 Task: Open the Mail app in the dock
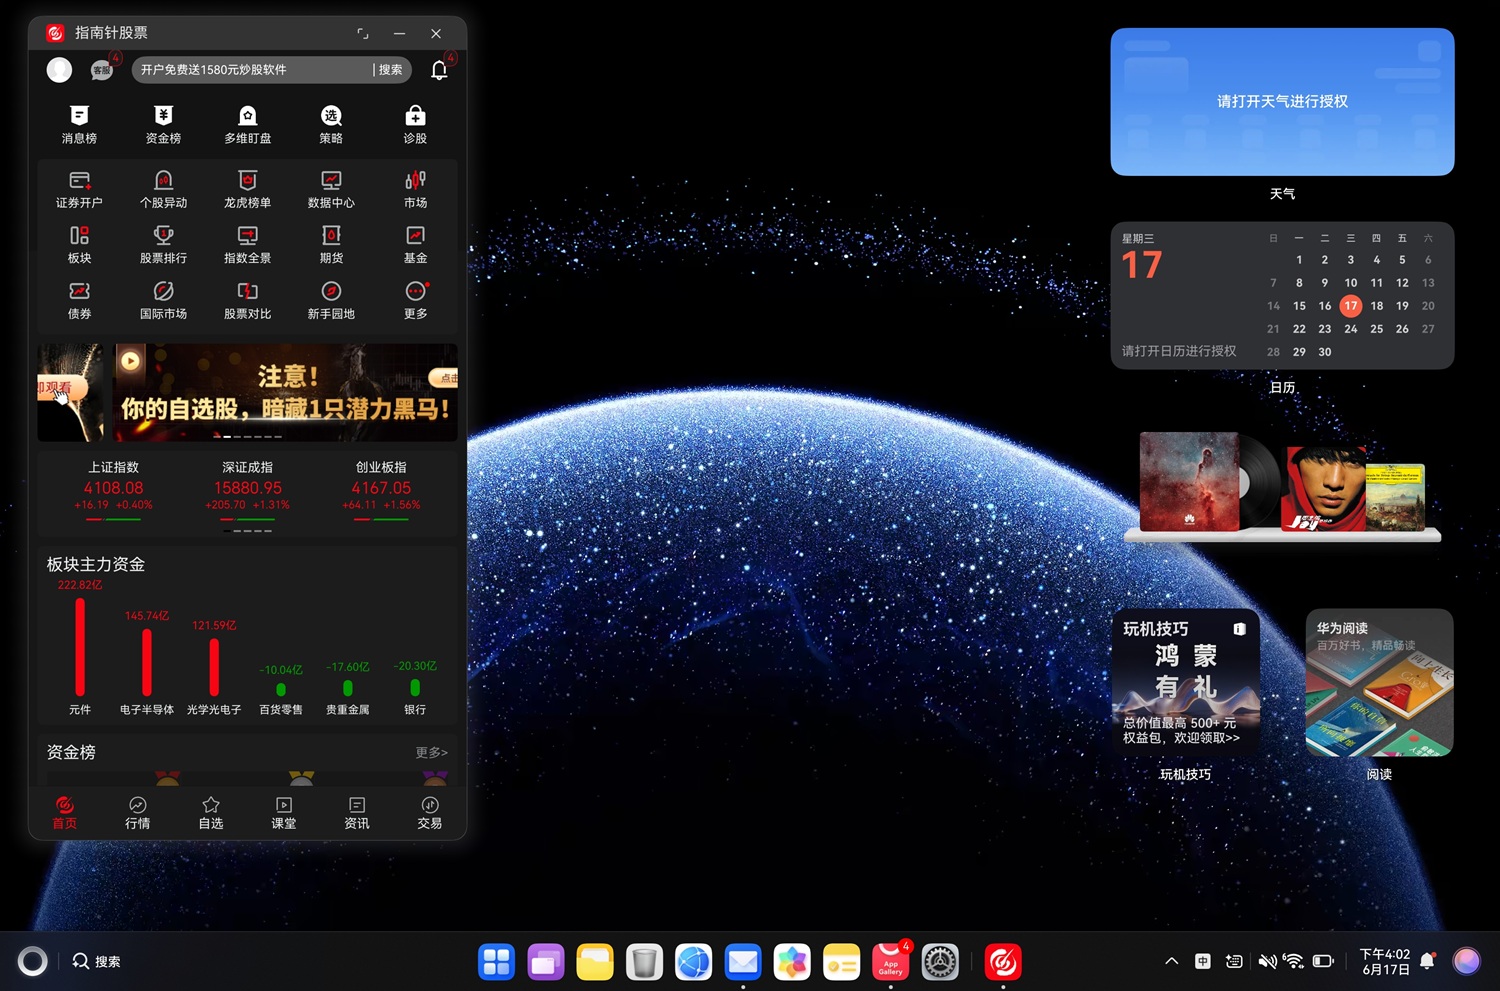point(743,962)
